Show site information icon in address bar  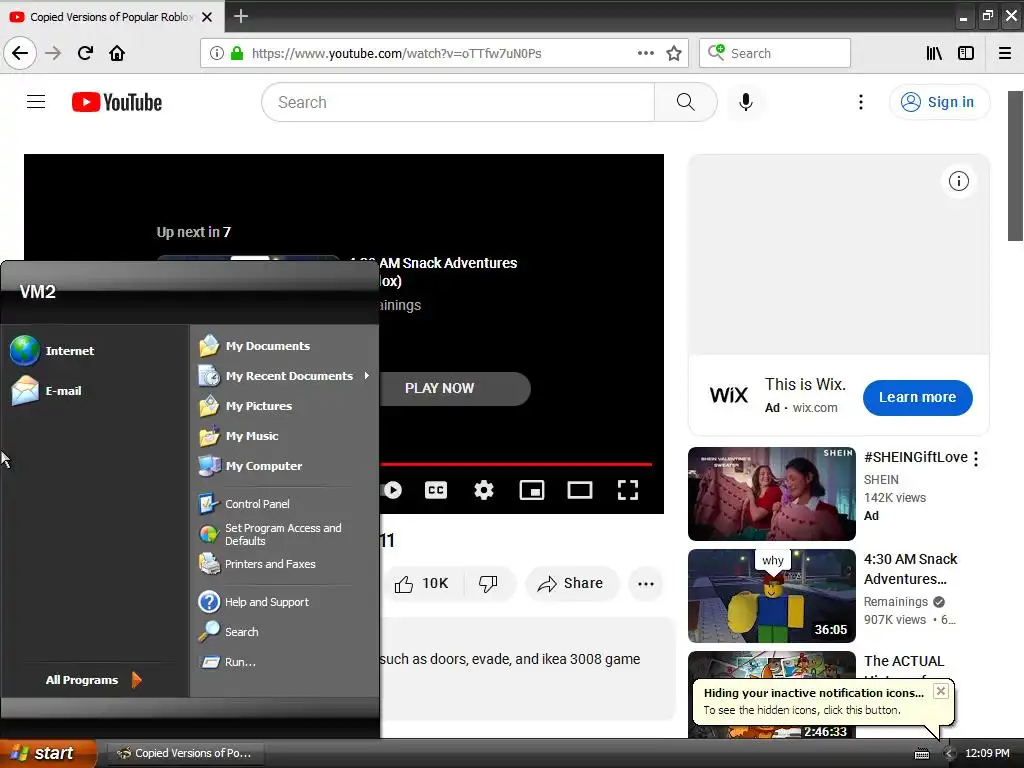click(217, 53)
